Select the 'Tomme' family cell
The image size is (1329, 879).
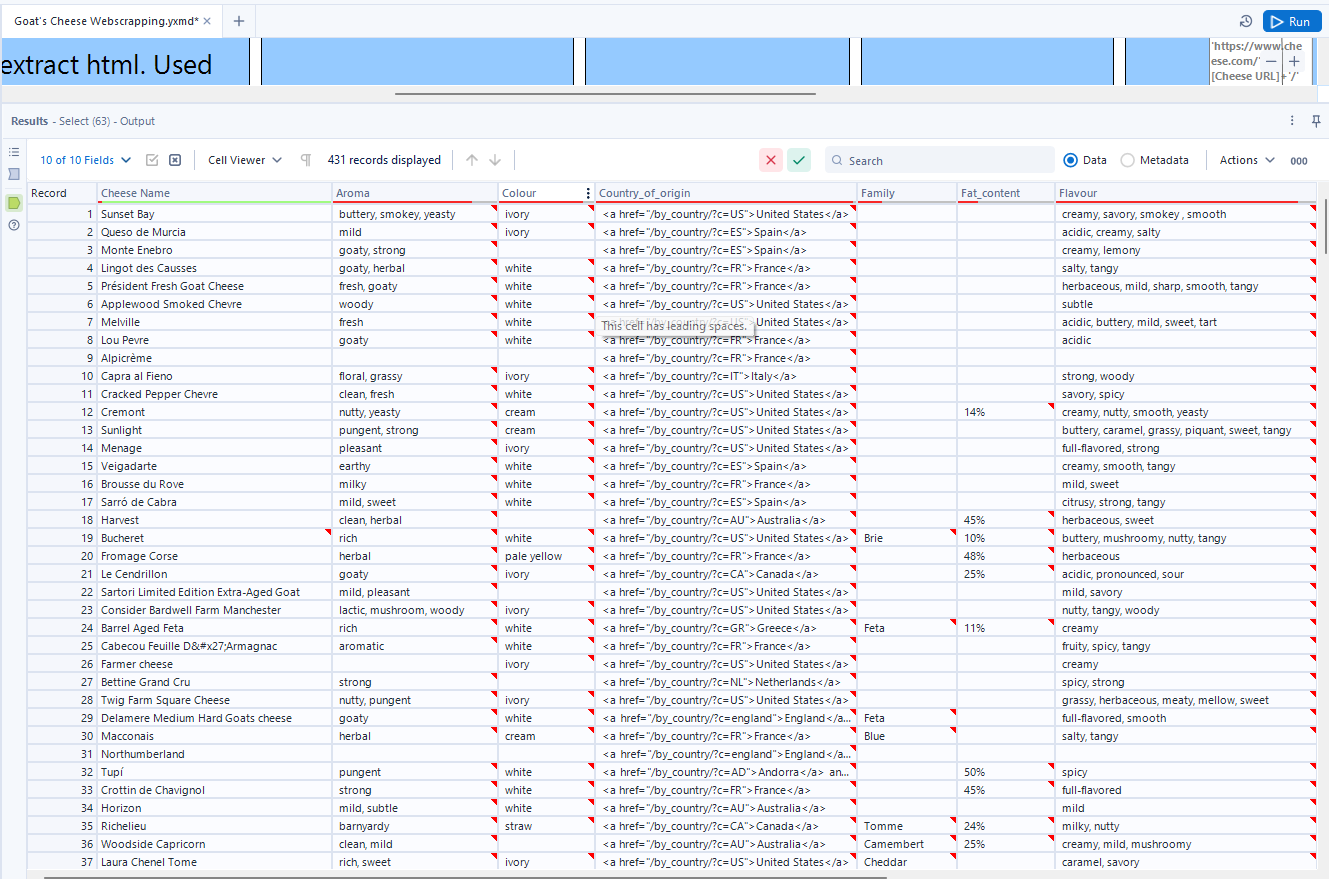point(907,826)
